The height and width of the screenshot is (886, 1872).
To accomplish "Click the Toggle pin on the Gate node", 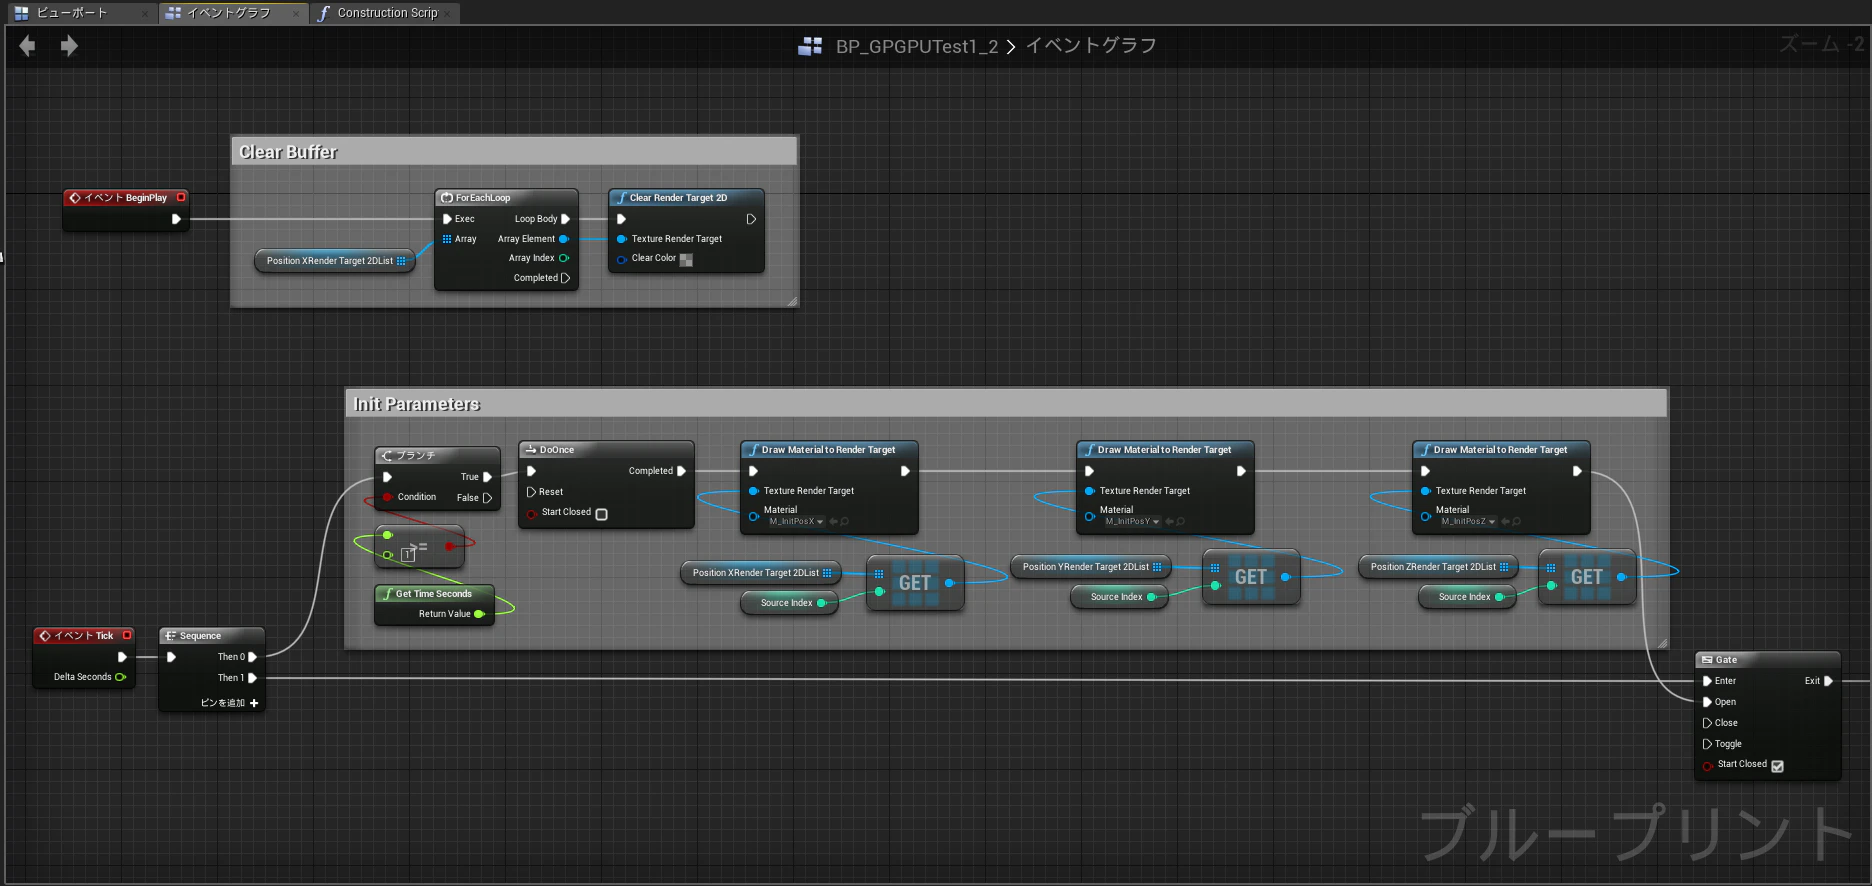I will [x=1707, y=744].
